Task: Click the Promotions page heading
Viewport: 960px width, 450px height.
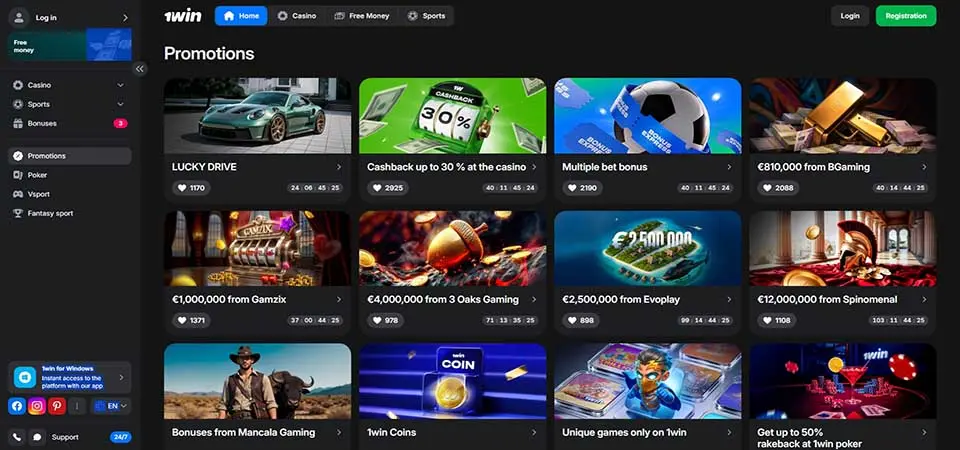Action: point(209,53)
